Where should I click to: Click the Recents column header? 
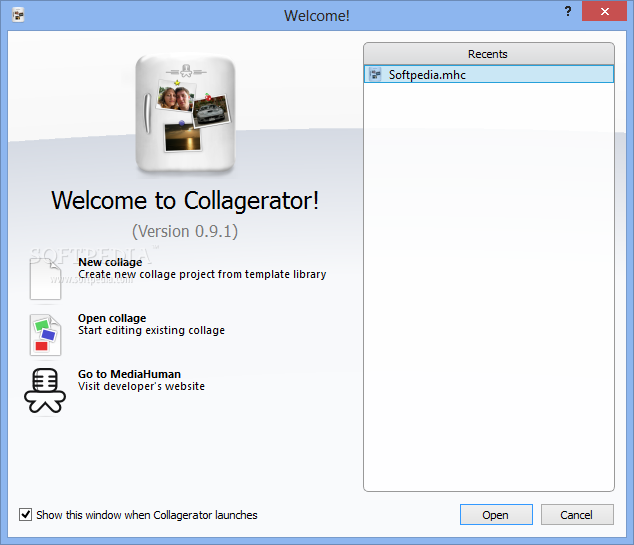point(489,54)
